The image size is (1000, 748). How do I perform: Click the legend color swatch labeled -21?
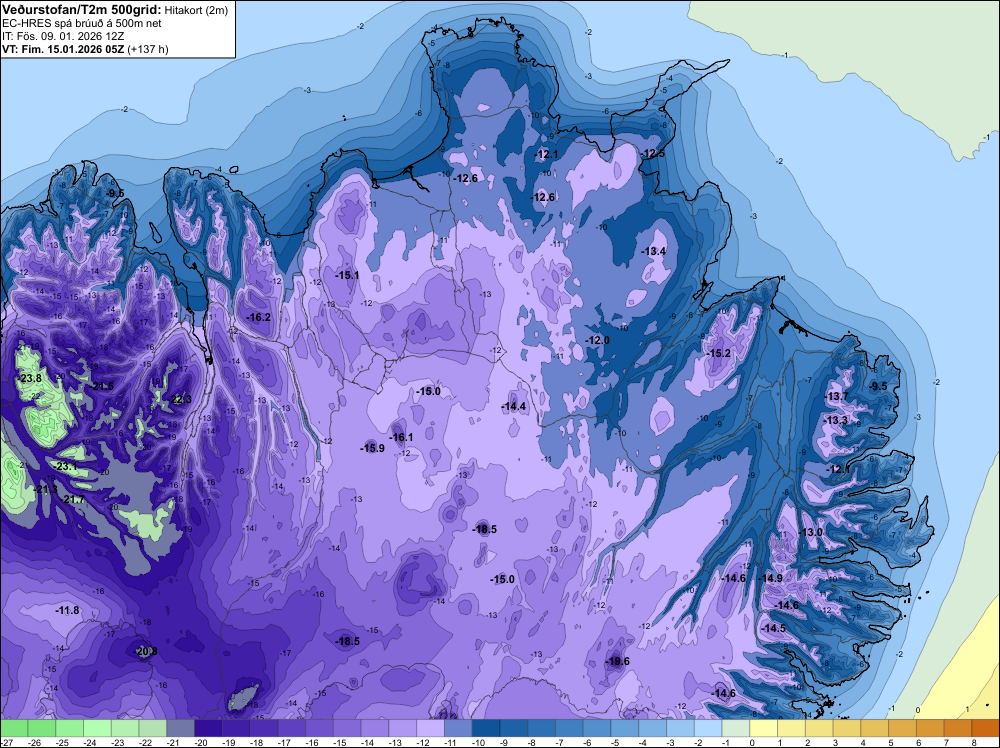pos(180,728)
